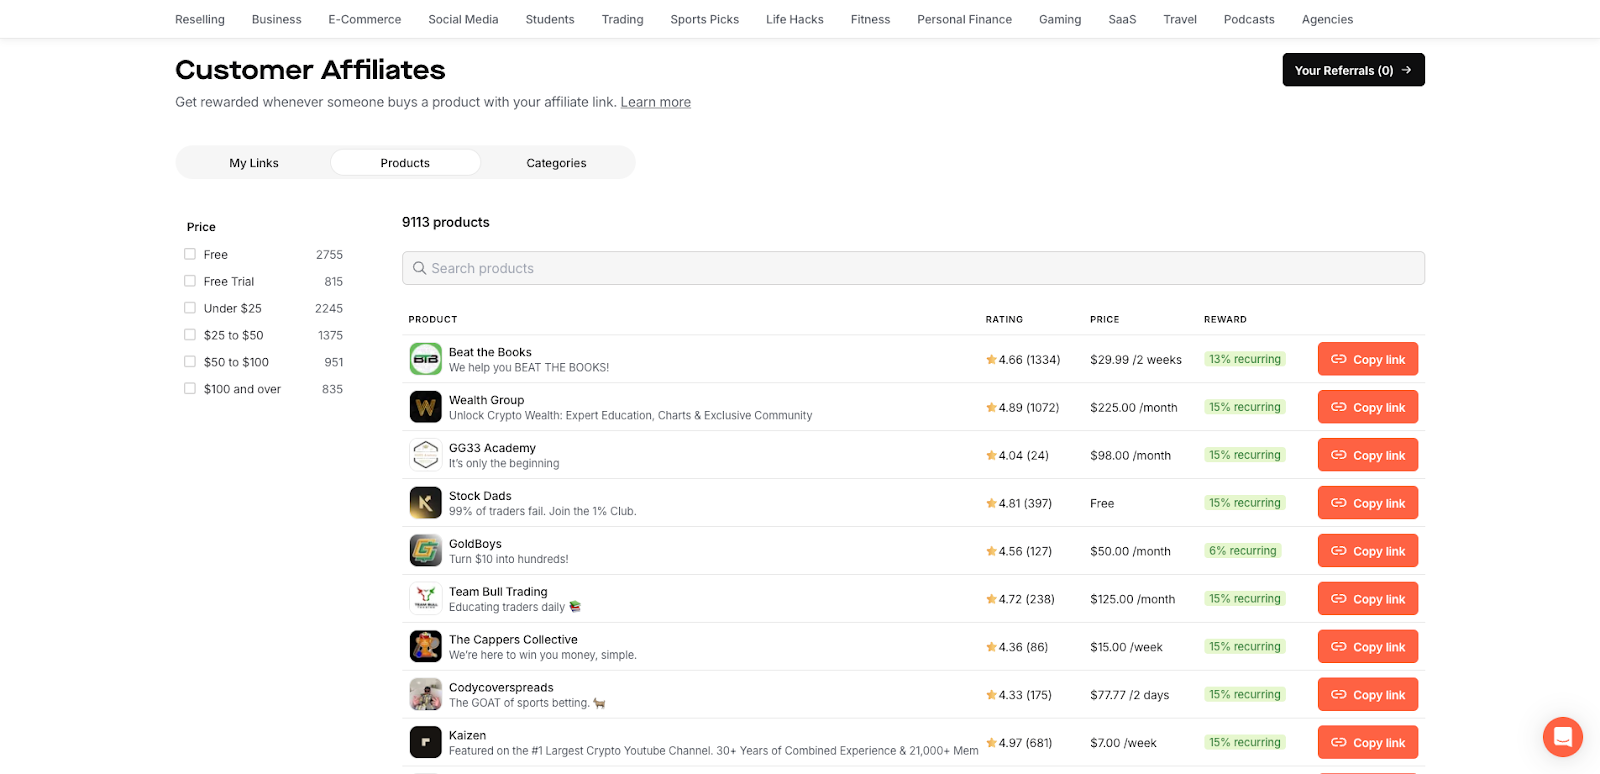Open the Sports Picks category

[705, 19]
